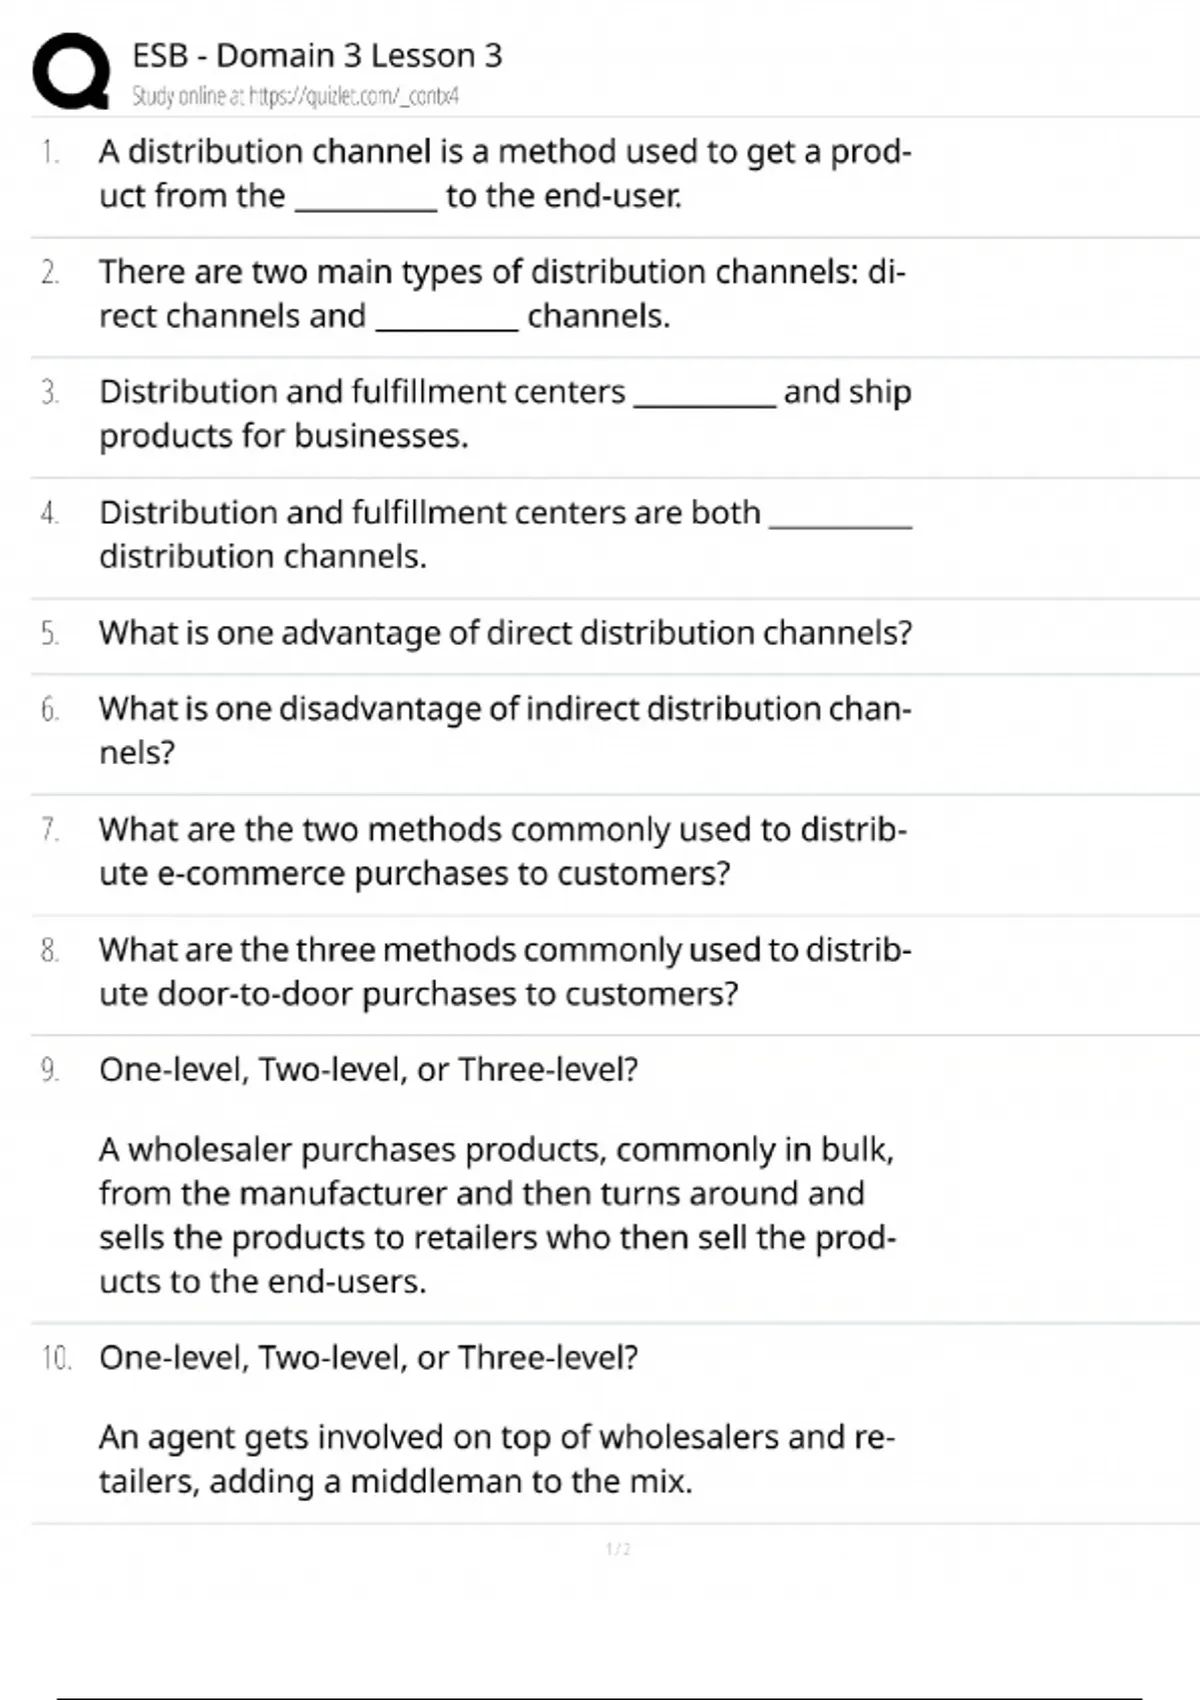Click the 'One-level, Two-level, or Three-level?' heading in item 9

click(368, 1070)
